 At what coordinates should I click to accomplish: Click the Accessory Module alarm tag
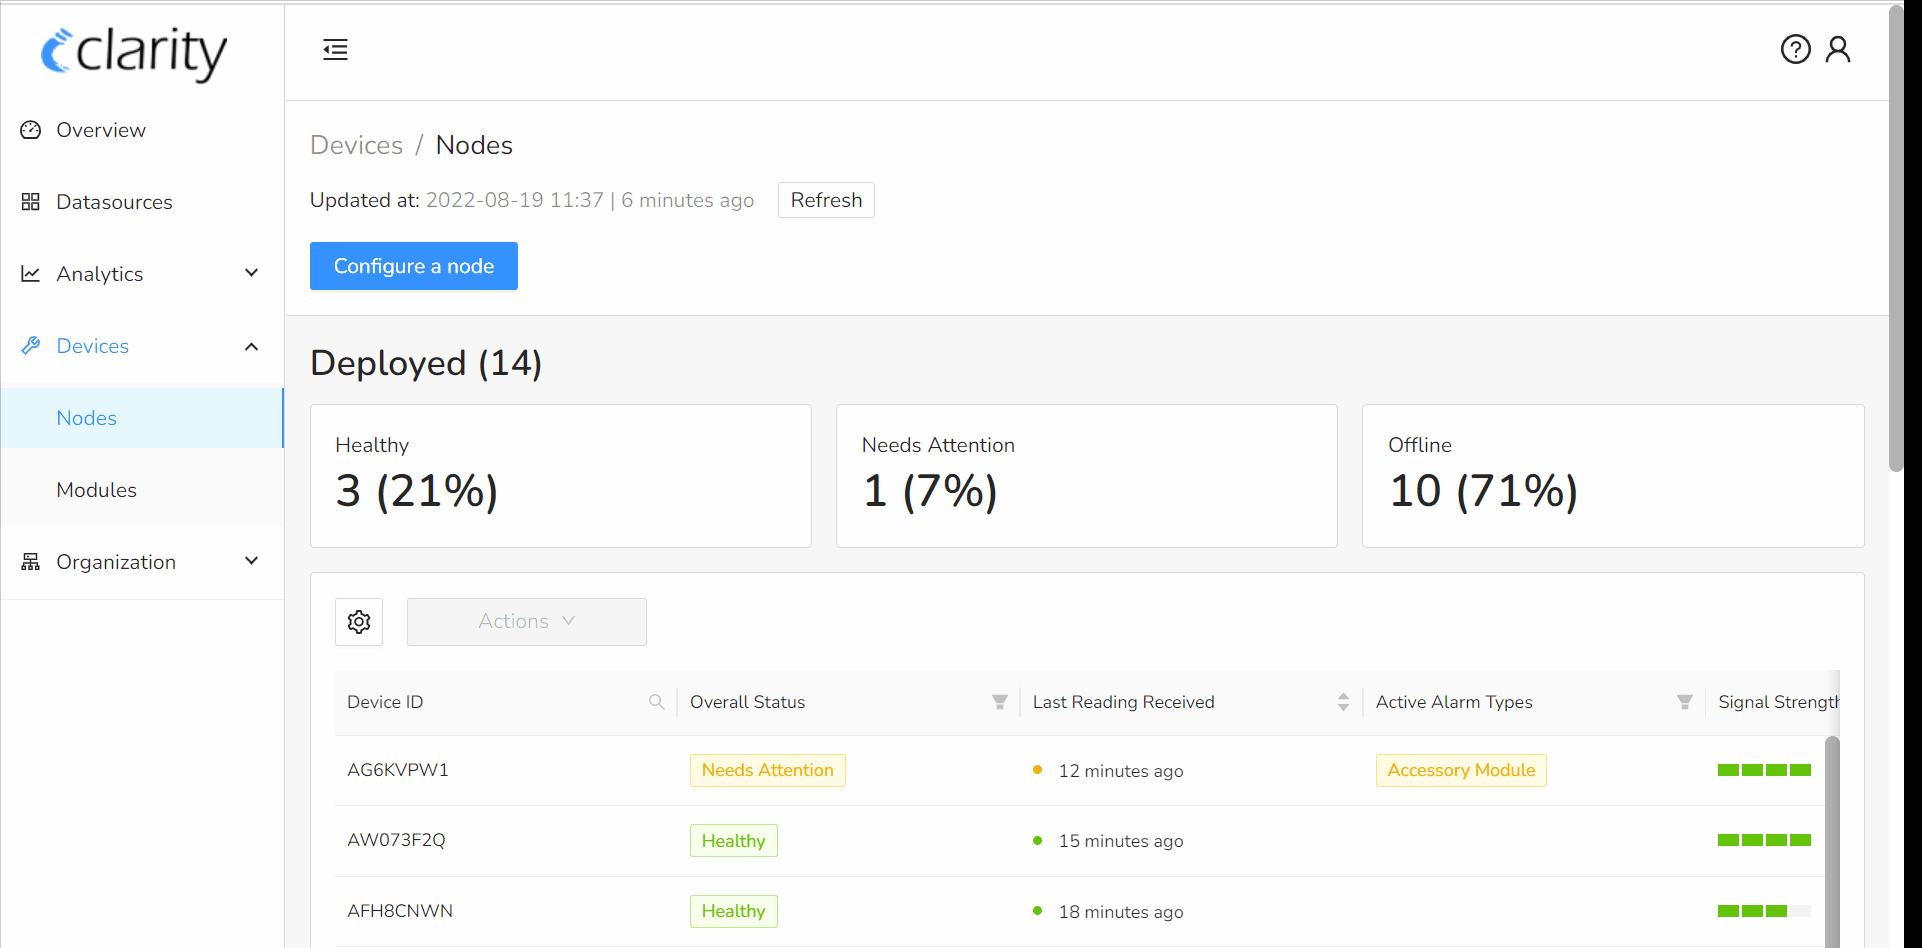click(x=1461, y=770)
